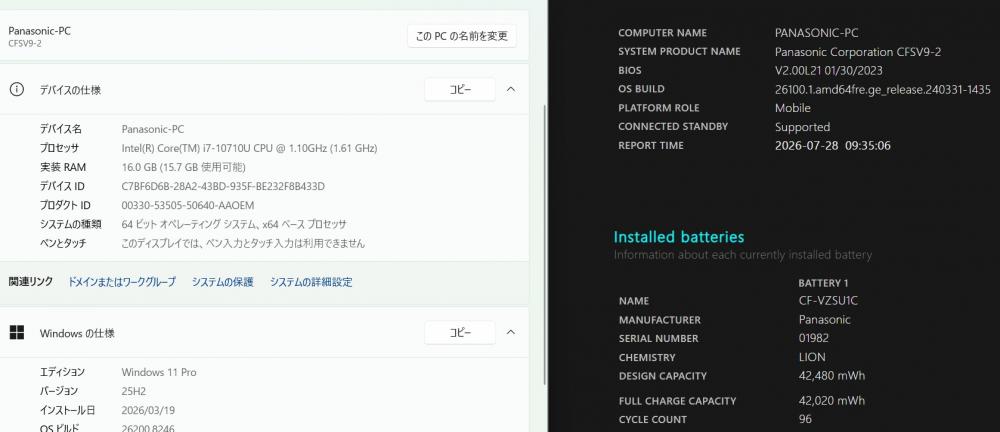Open the advanced system settings link
Viewport: 1000px width, 432px height.
(311, 282)
